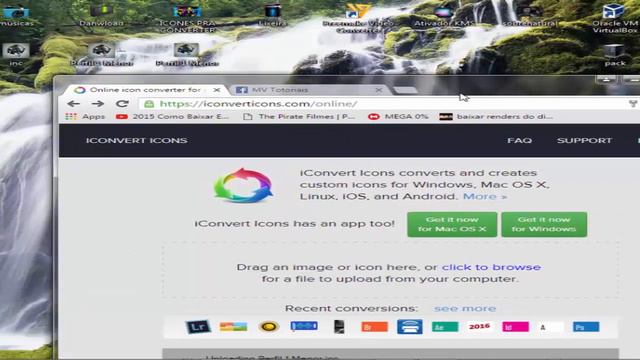The height and width of the screenshot is (360, 640).
Task: Click 'Get it now for Mac OS X'
Action: pyautogui.click(x=452, y=224)
